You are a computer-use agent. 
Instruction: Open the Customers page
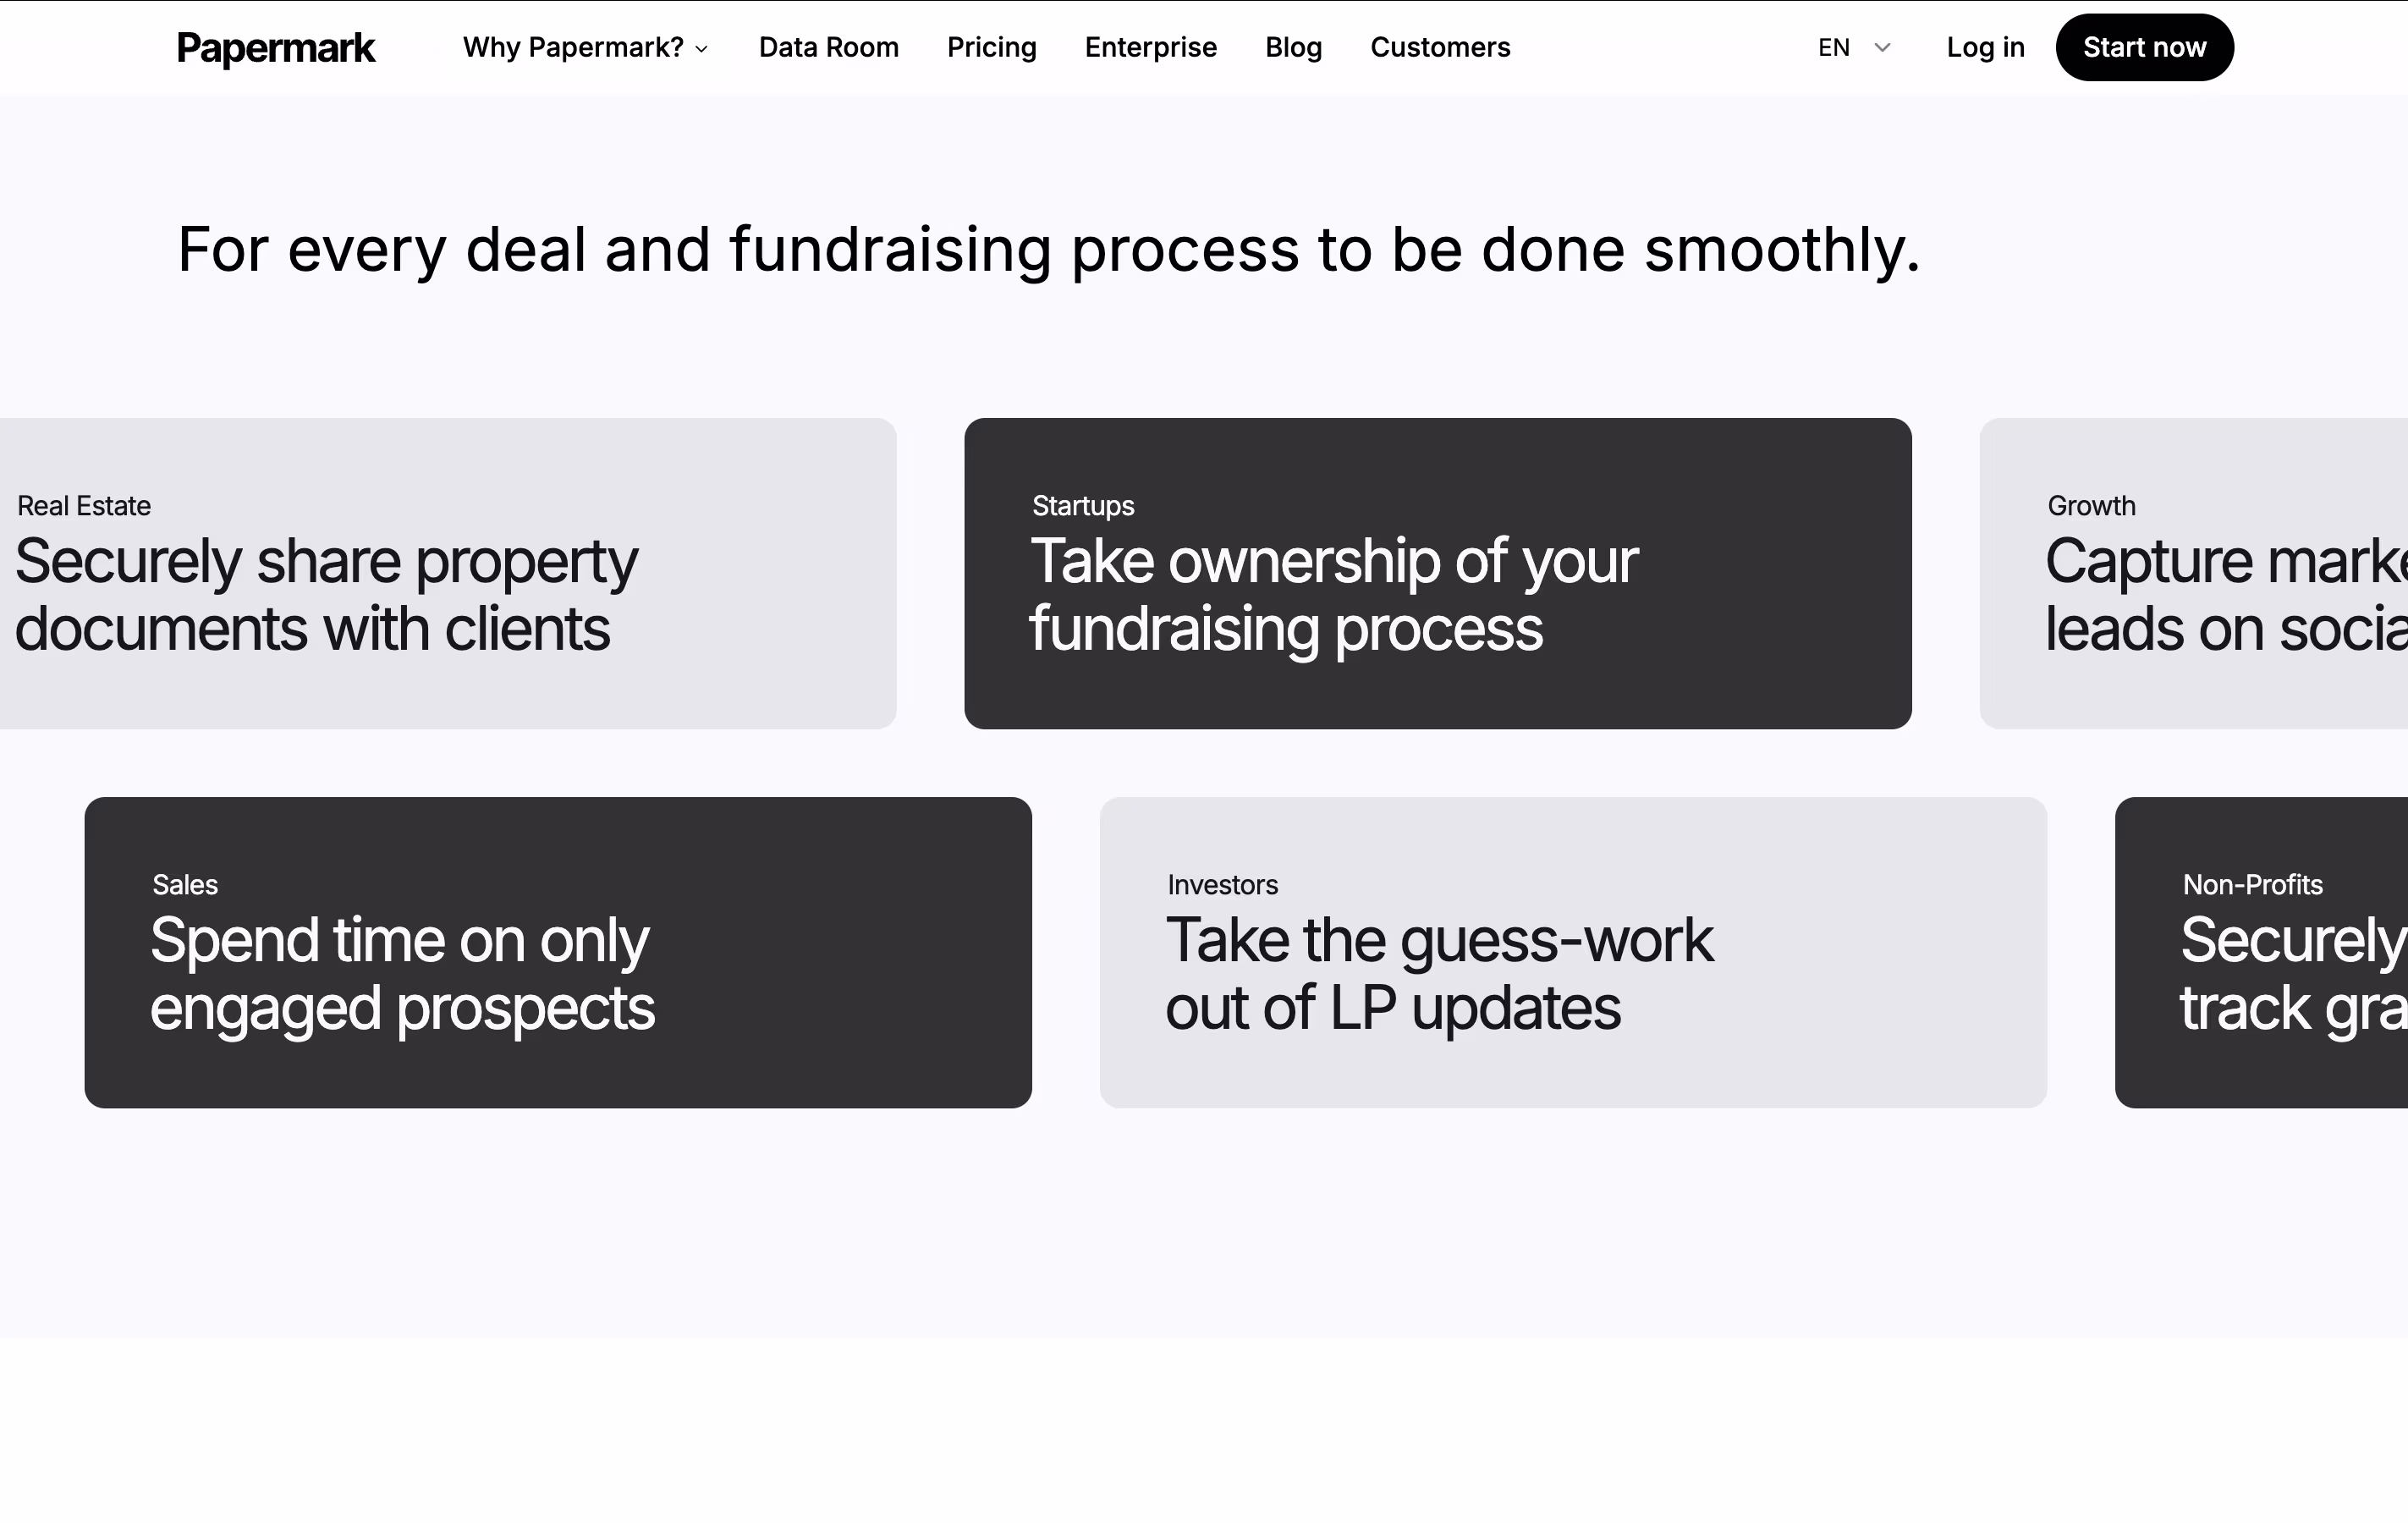1439,48
